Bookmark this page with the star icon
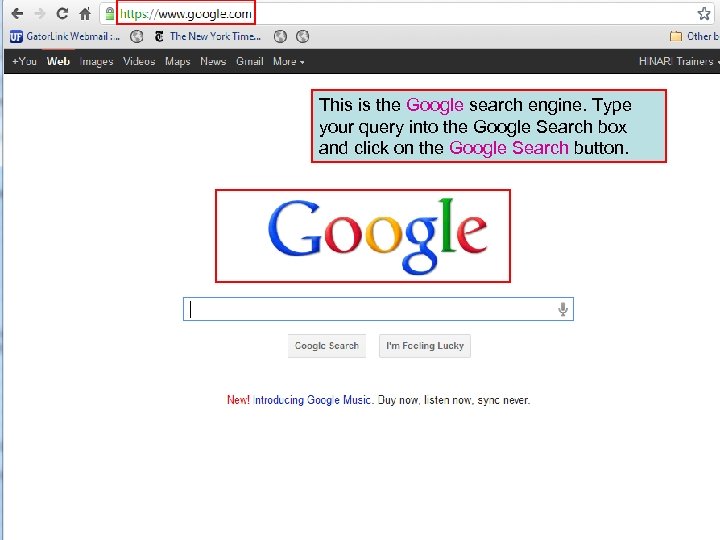Image resolution: width=720 pixels, height=540 pixels. pos(704,14)
